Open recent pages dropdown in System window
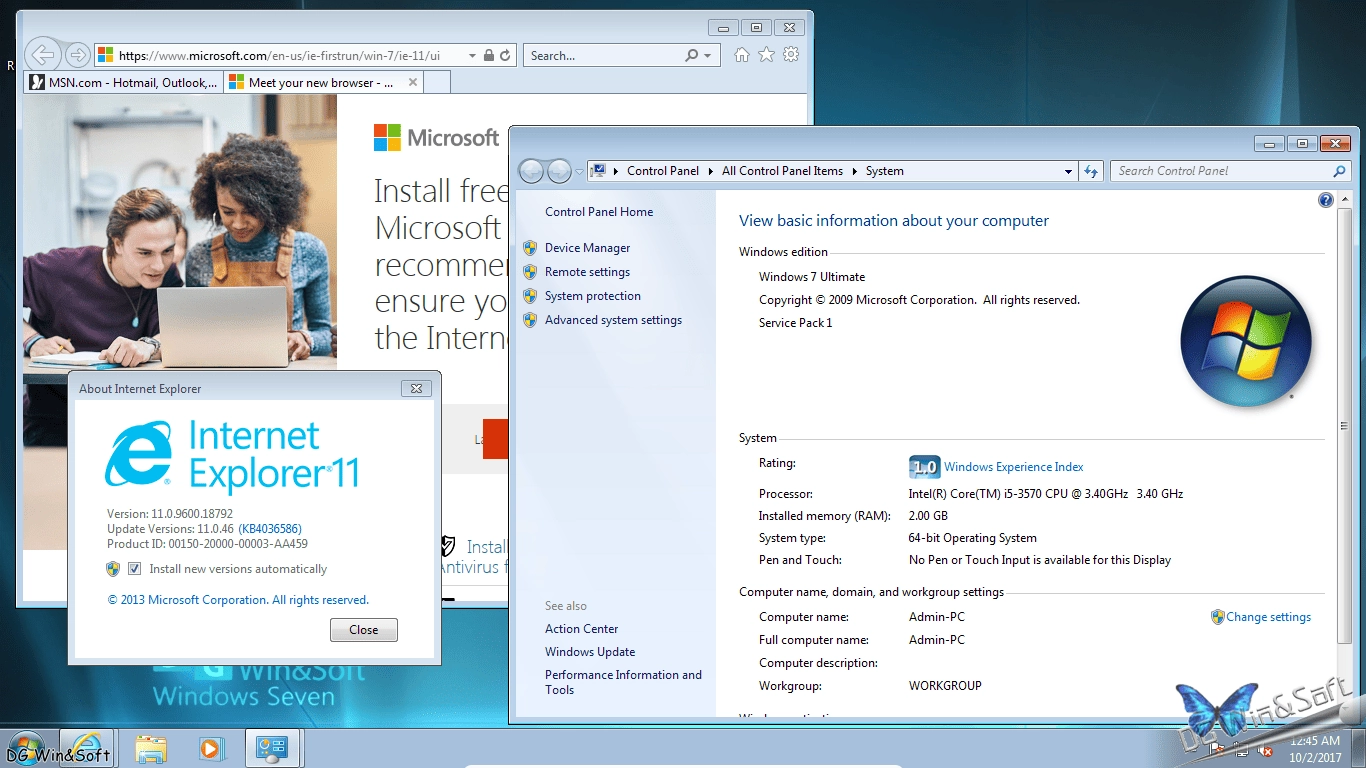 tap(579, 172)
